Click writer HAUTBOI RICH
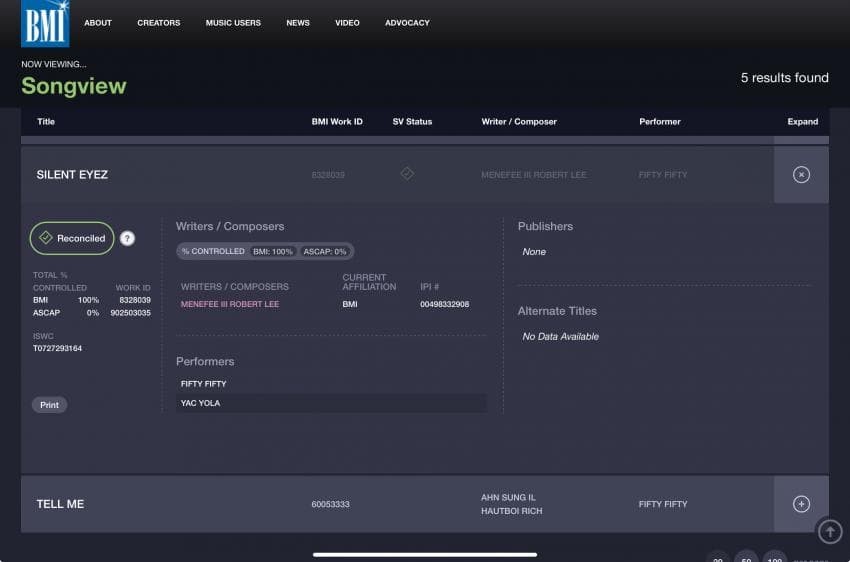This screenshot has width=850, height=562. [x=512, y=511]
